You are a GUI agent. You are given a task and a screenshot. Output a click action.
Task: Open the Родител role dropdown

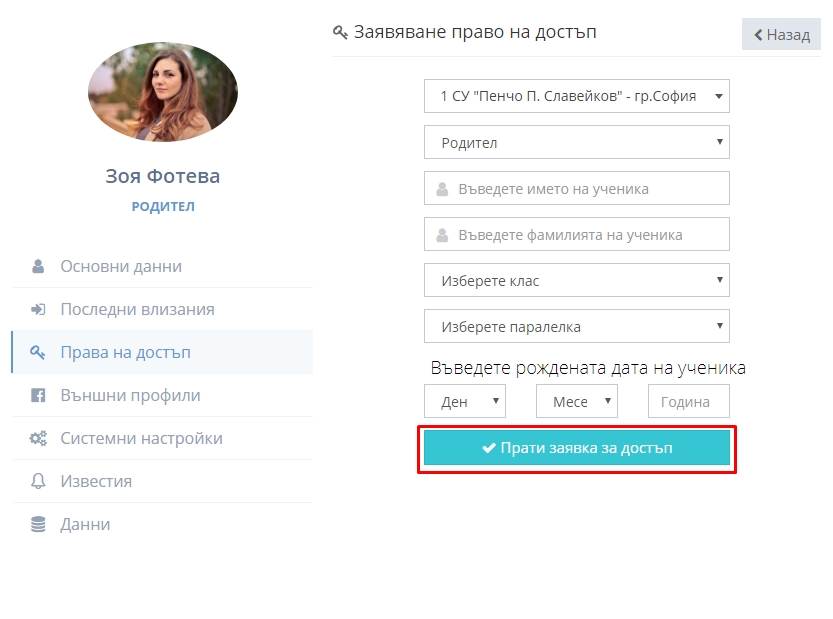[576, 142]
